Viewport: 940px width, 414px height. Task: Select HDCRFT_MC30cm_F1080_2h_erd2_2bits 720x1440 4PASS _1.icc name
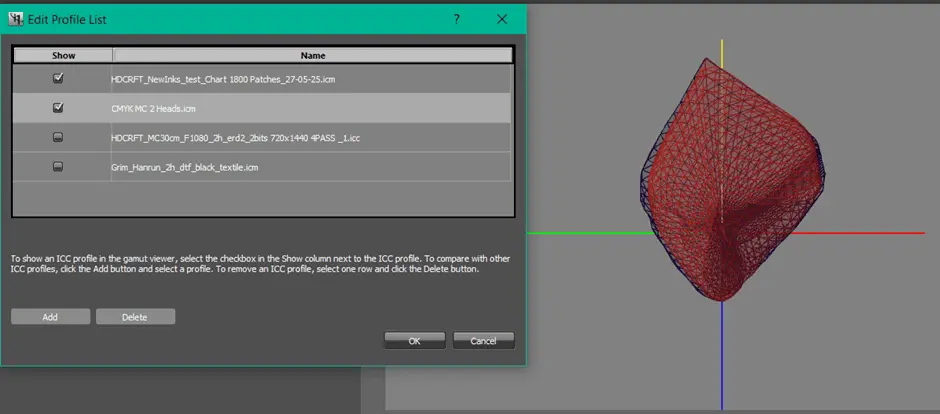click(236, 138)
